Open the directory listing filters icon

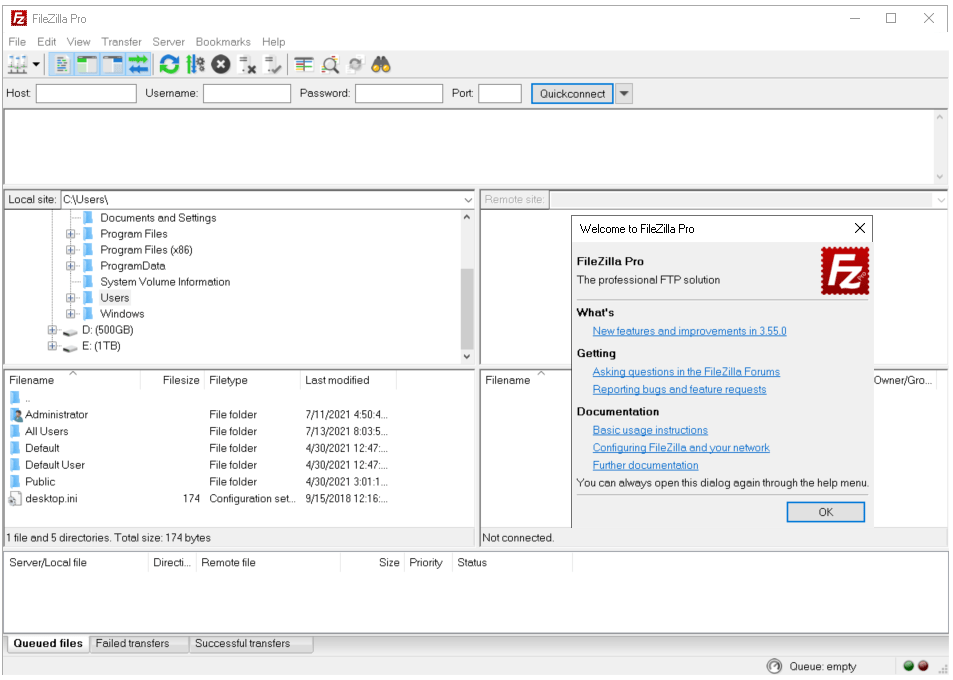coord(304,65)
